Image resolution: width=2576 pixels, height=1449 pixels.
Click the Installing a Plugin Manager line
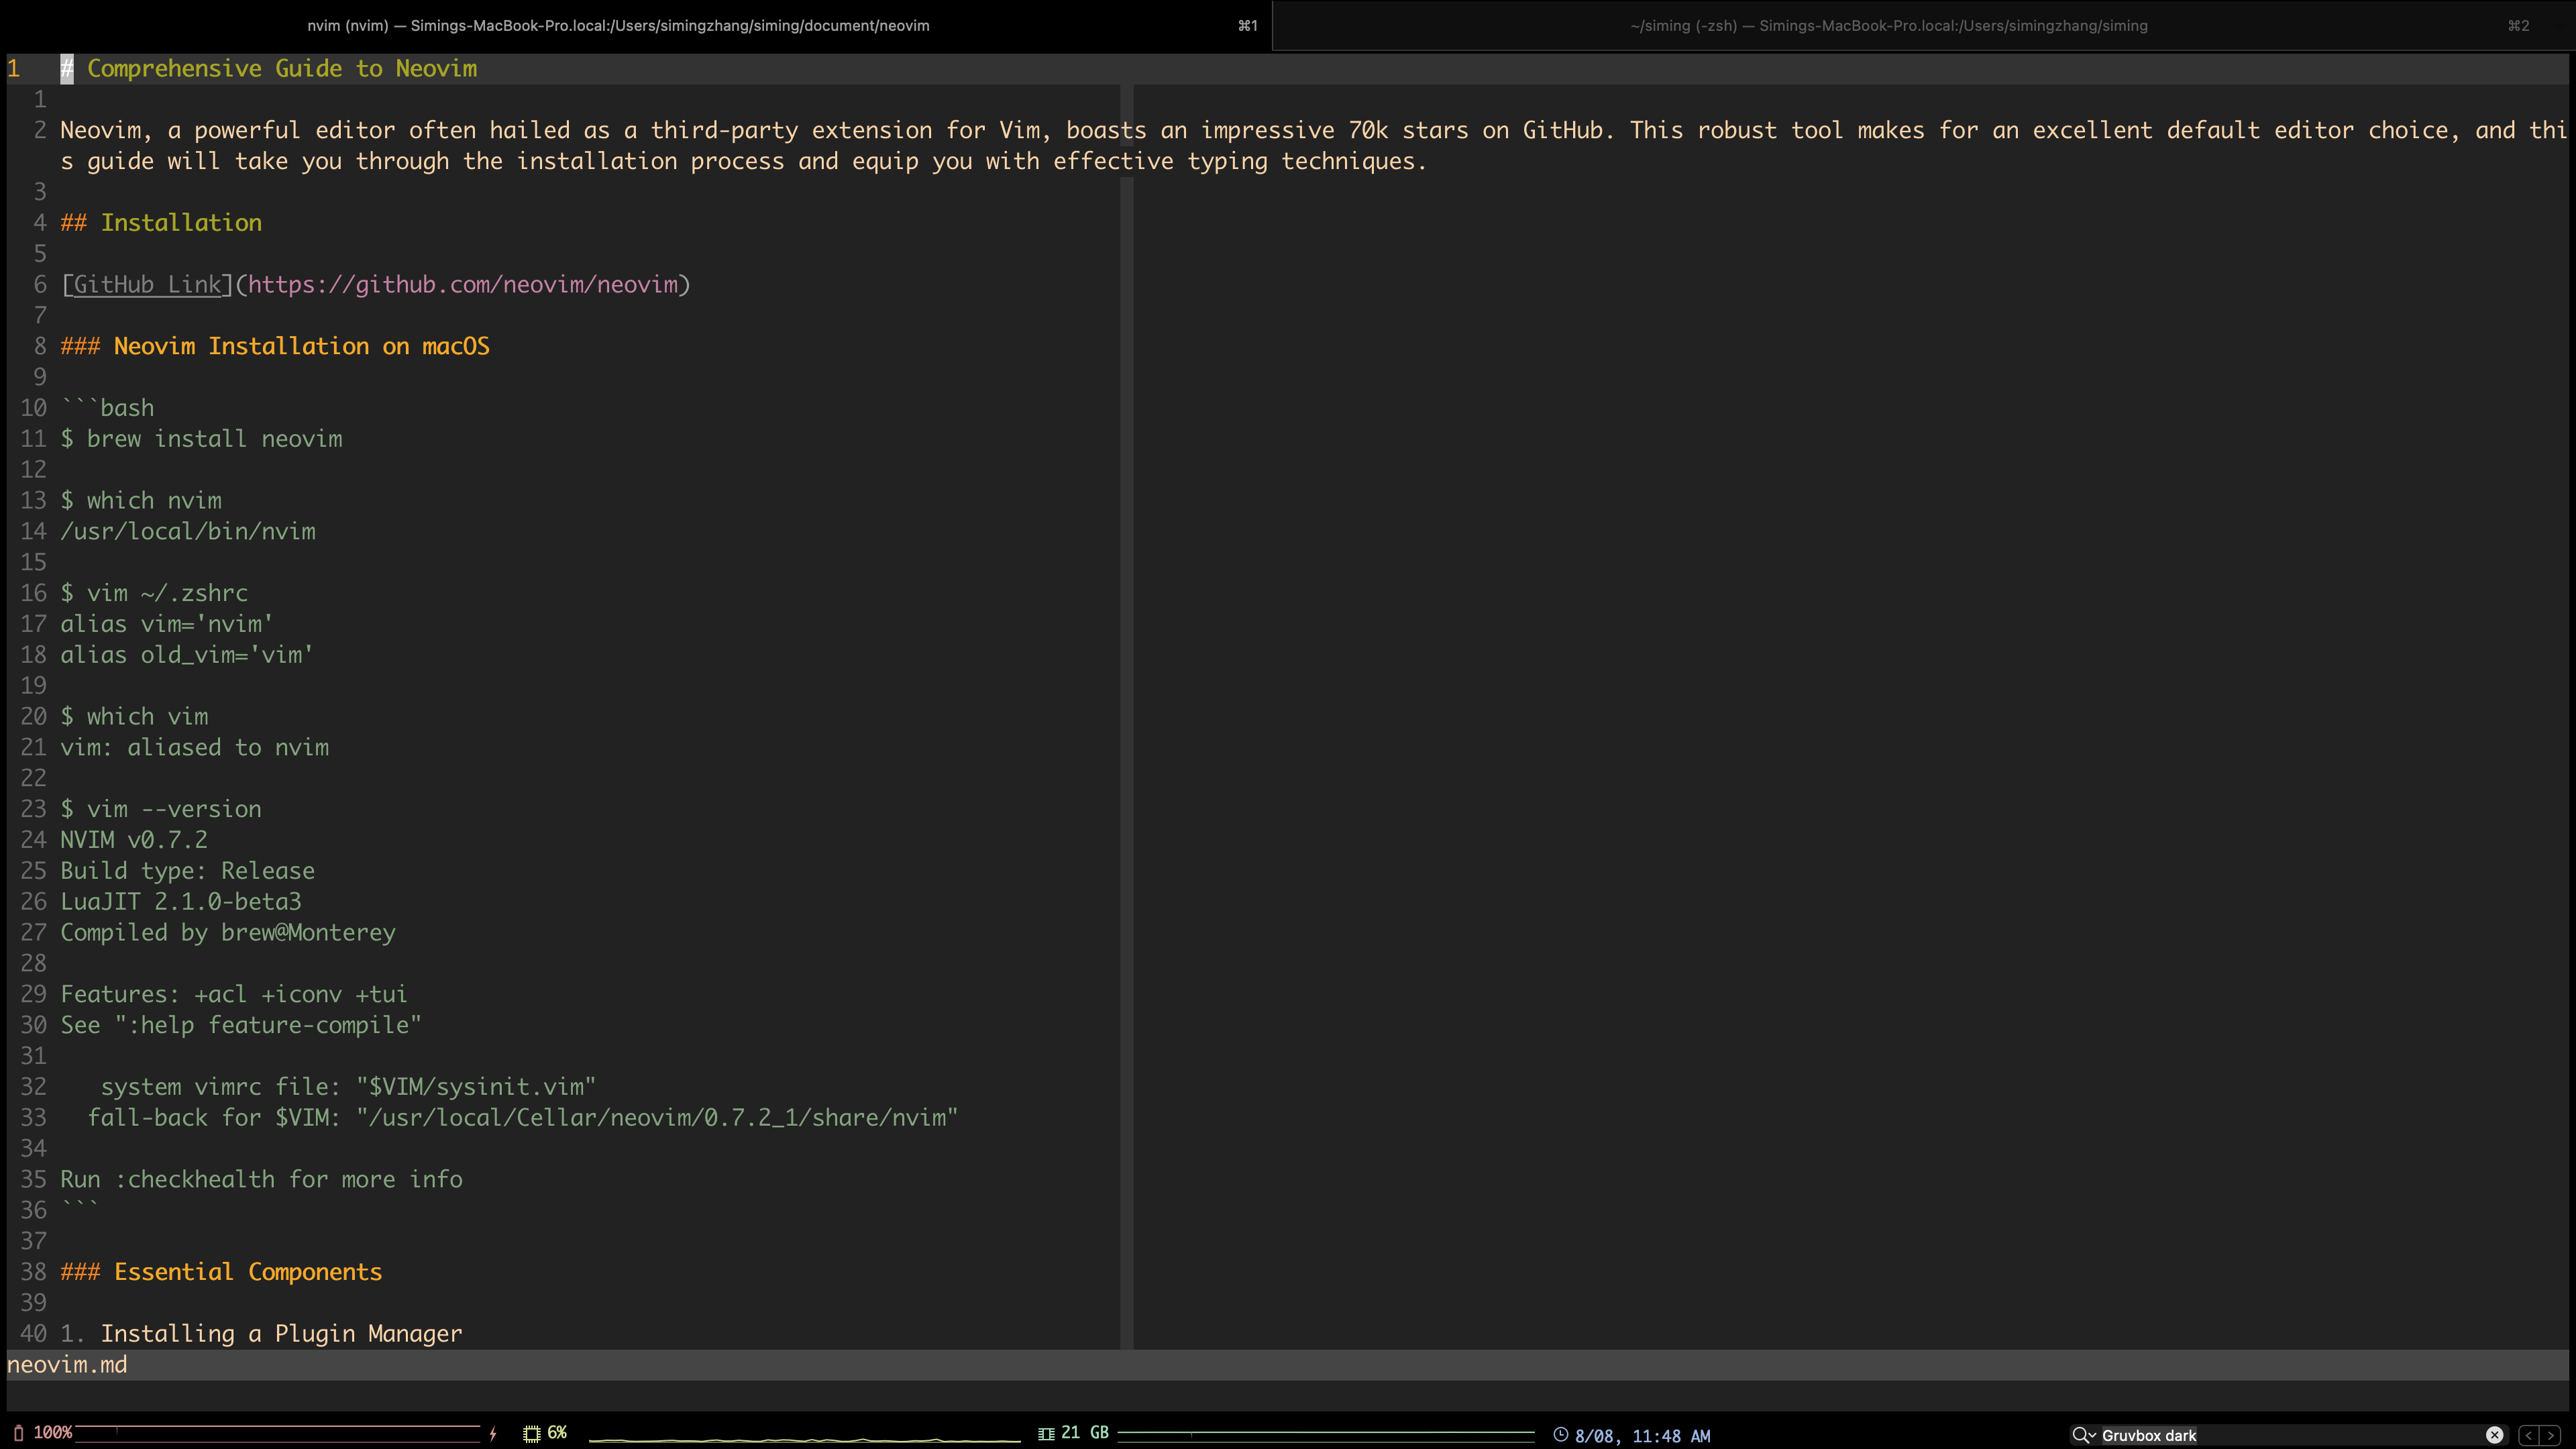tap(261, 1334)
